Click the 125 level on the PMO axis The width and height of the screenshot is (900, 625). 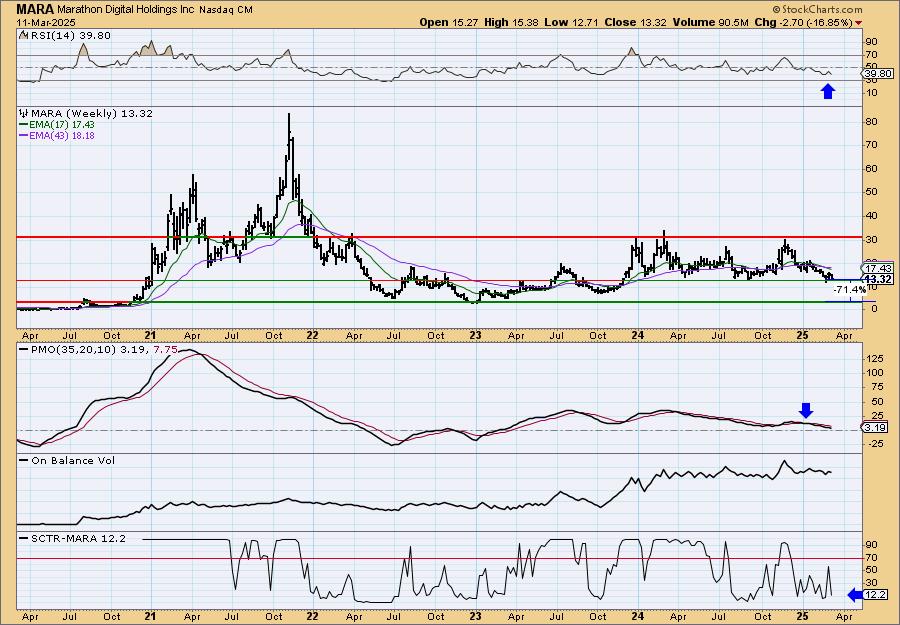pyautogui.click(x=874, y=359)
